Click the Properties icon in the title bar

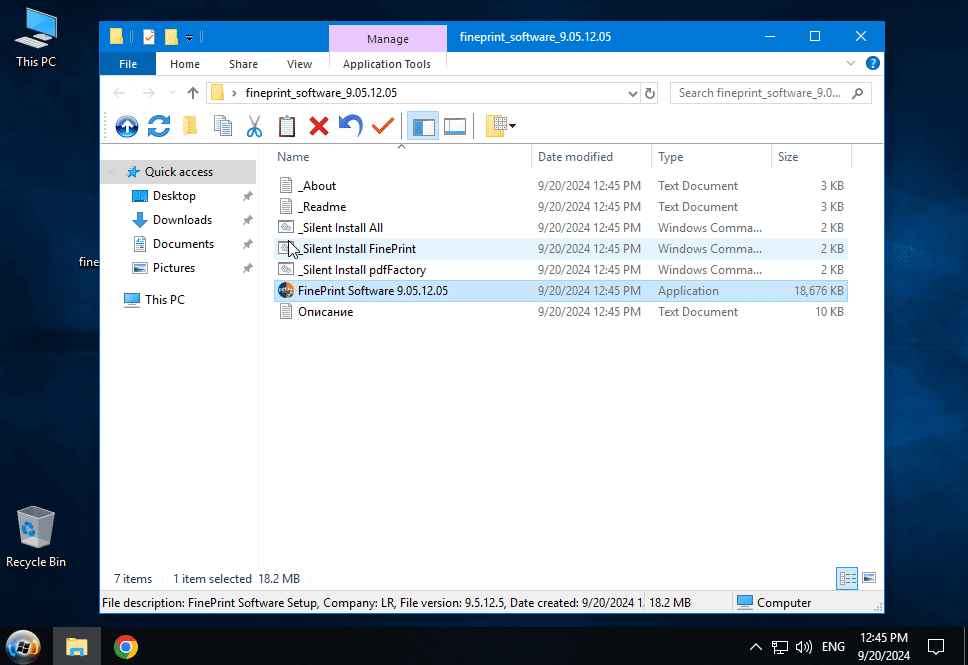(149, 37)
